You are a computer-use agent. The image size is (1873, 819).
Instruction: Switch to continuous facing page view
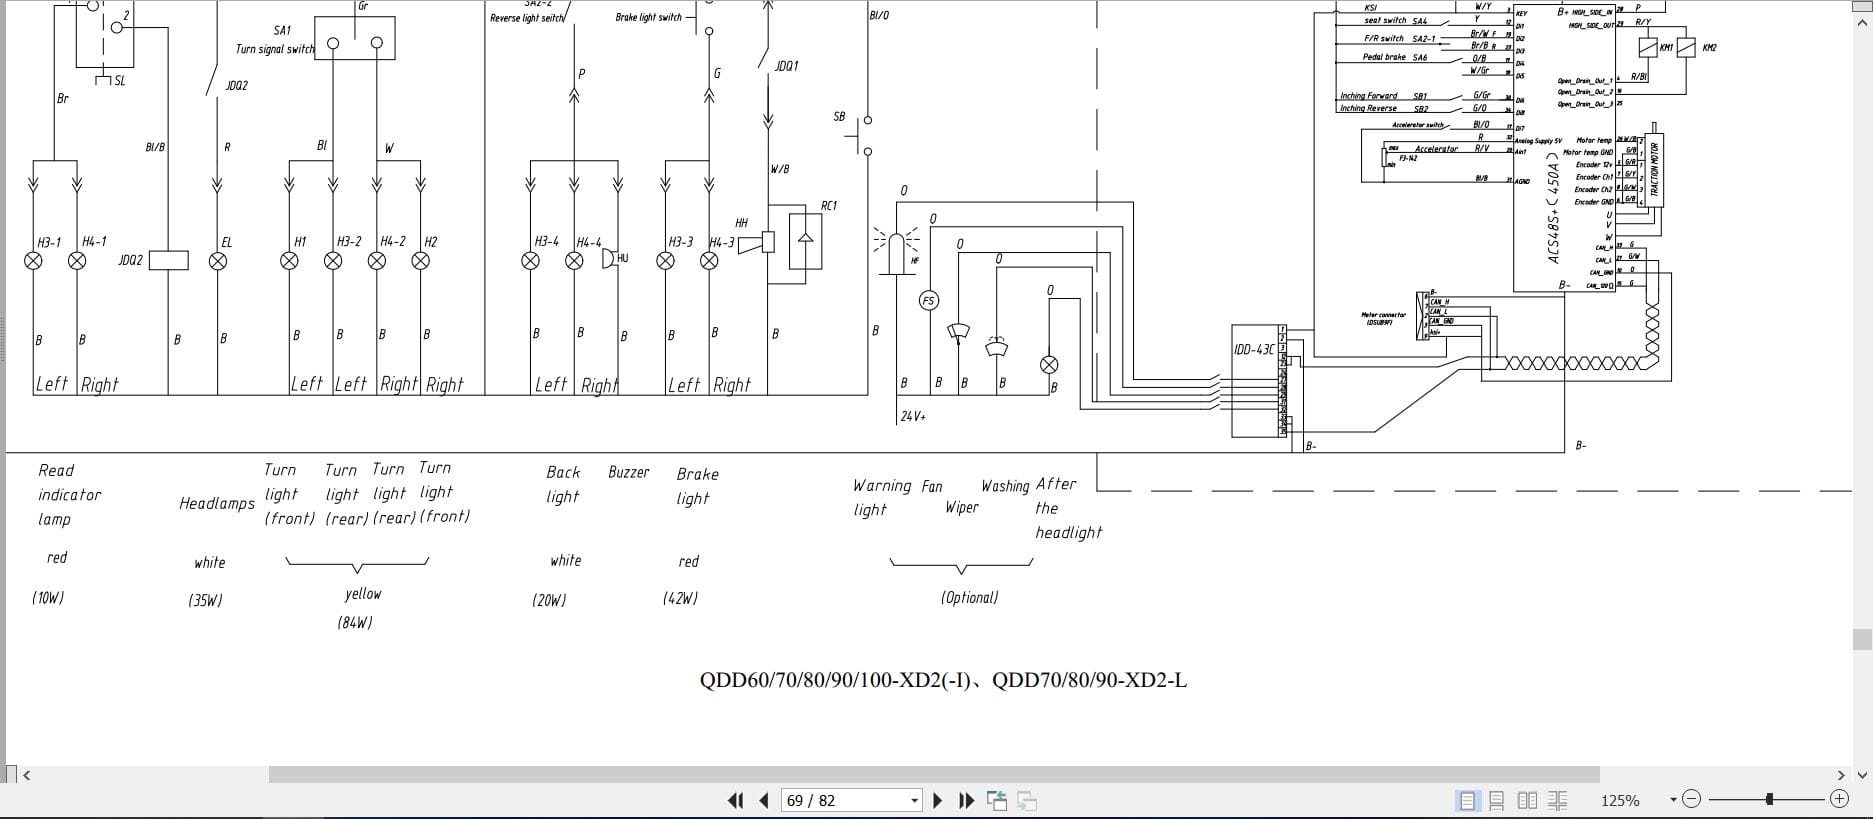pos(1557,800)
